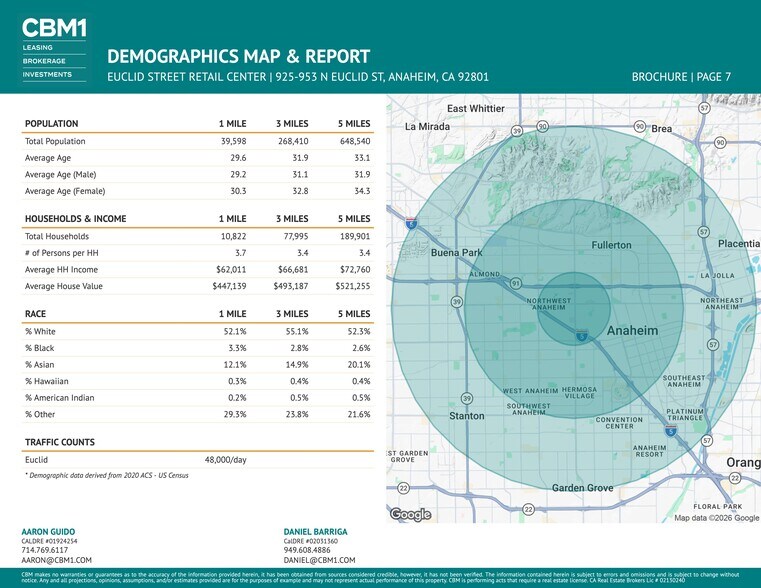Open Aaron's email link AARON@CBM1.COM
Viewport: 761px width, 588px height.
coord(56,560)
